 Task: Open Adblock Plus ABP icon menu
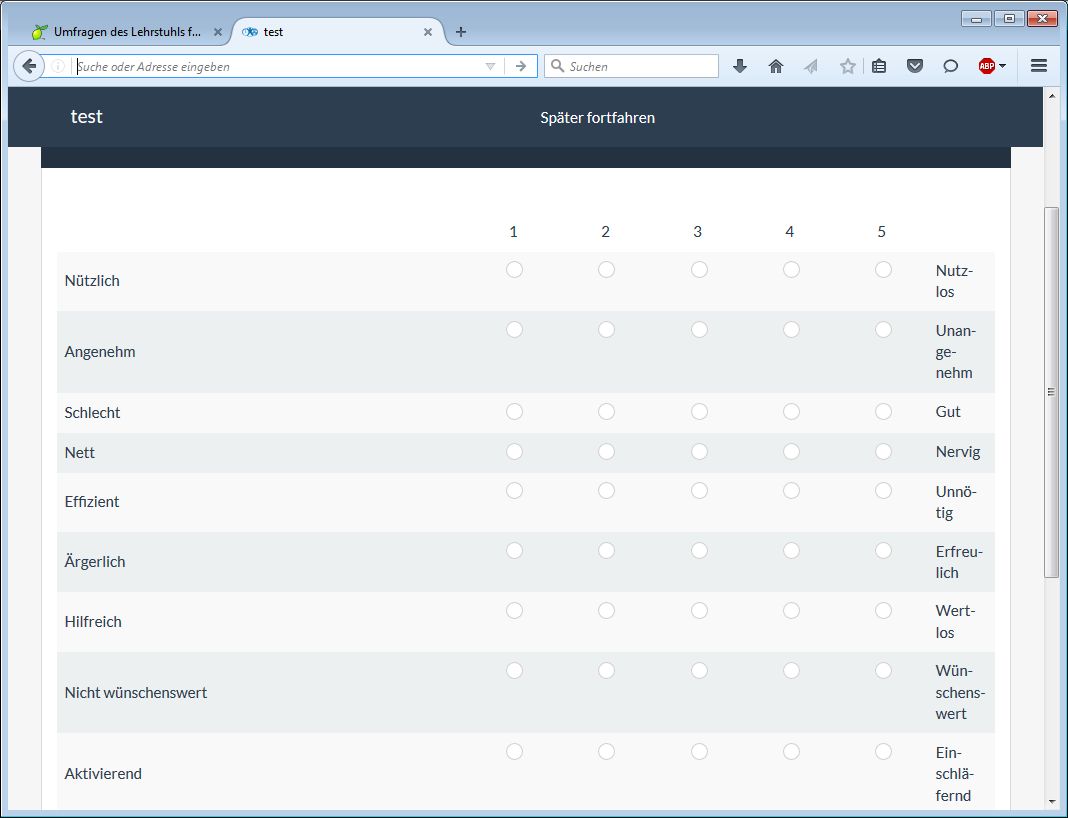coord(991,66)
